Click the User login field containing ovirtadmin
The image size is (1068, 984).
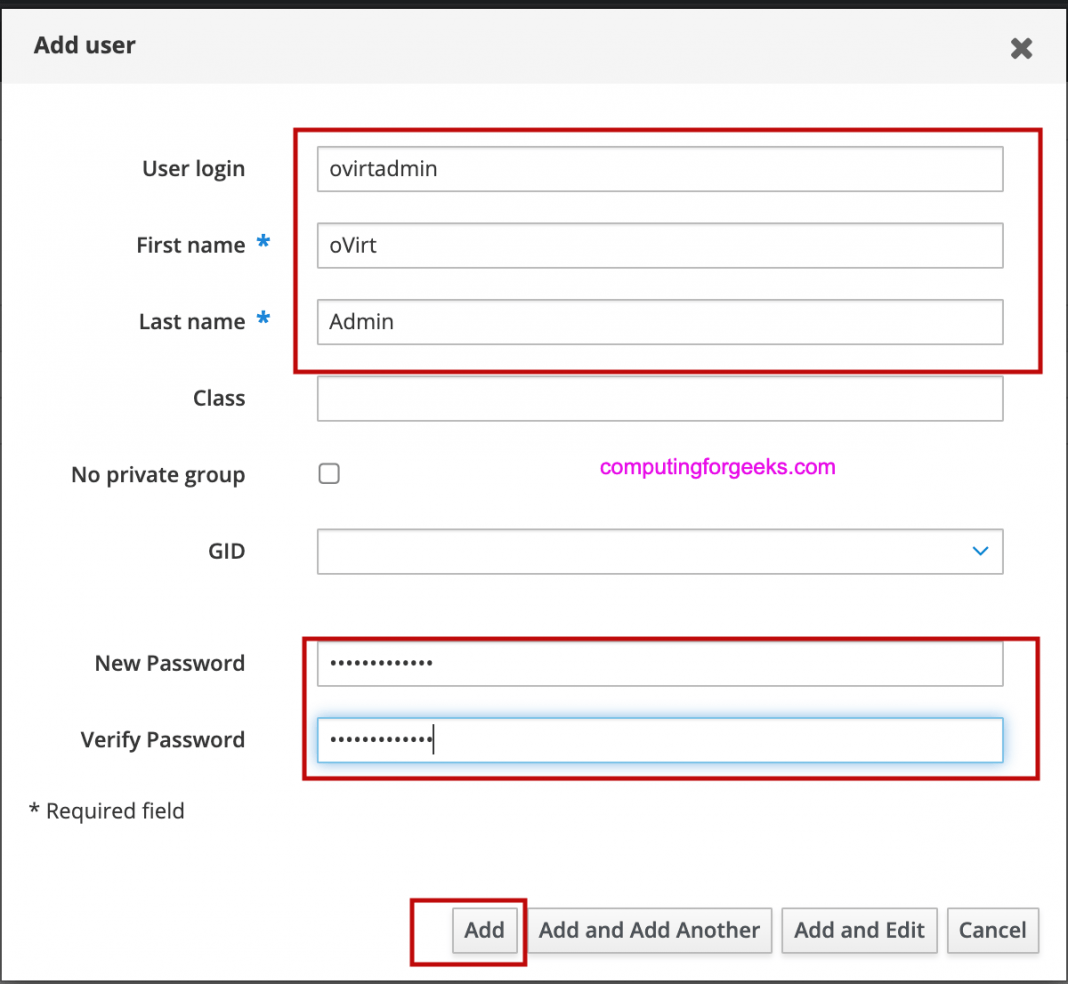pyautogui.click(x=660, y=169)
